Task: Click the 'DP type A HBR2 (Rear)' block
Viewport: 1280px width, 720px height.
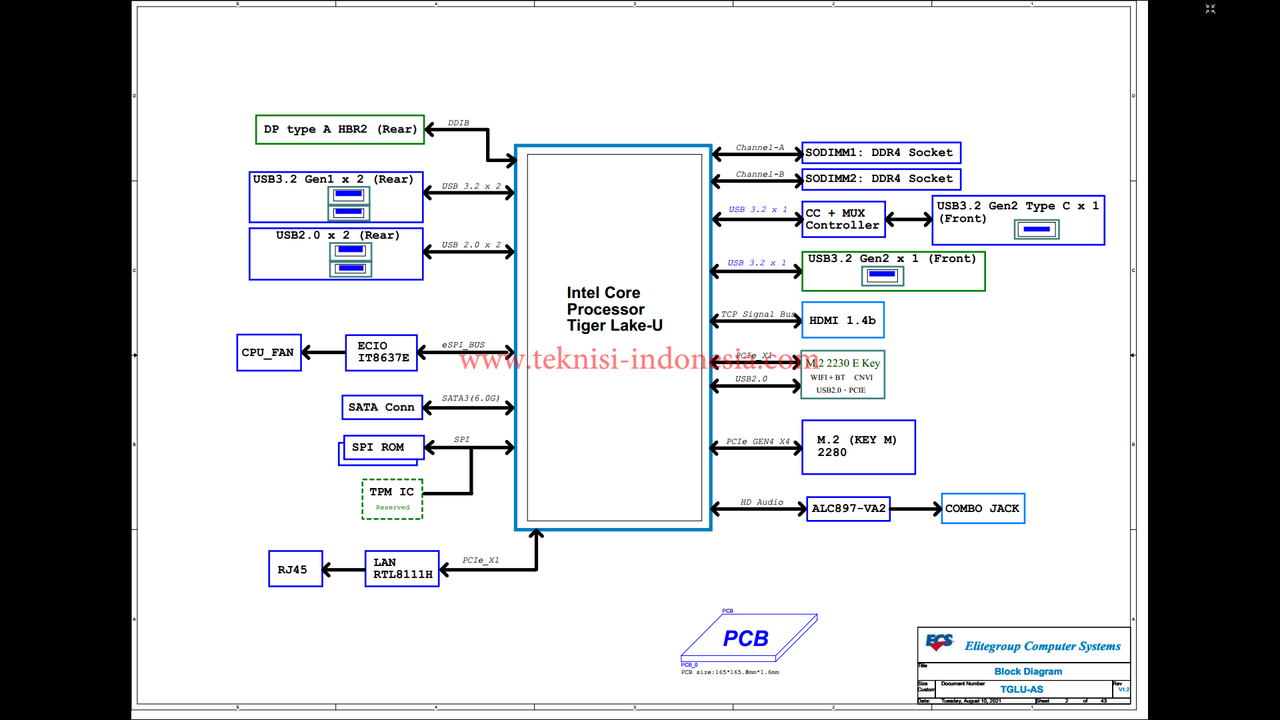Action: 340,129
